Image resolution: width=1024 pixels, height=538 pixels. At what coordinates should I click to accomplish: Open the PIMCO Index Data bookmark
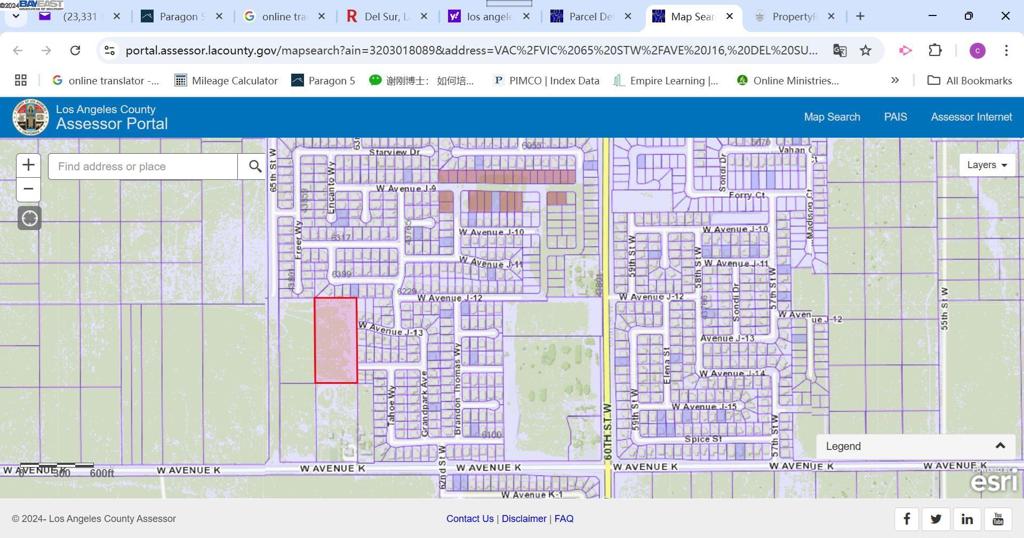(546, 80)
